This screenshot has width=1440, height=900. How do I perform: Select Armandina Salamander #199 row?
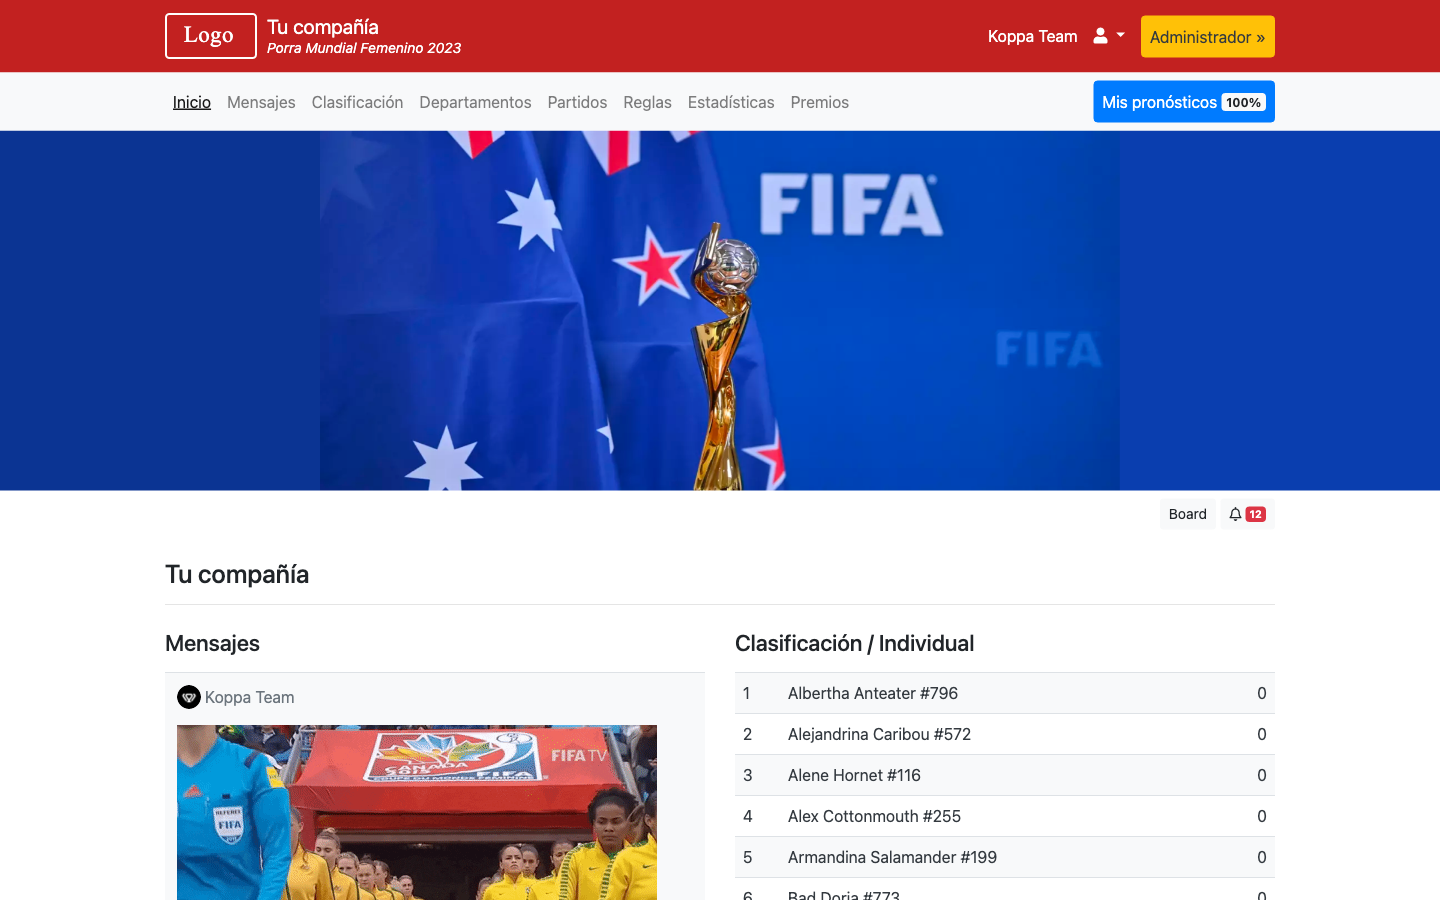click(x=1005, y=857)
